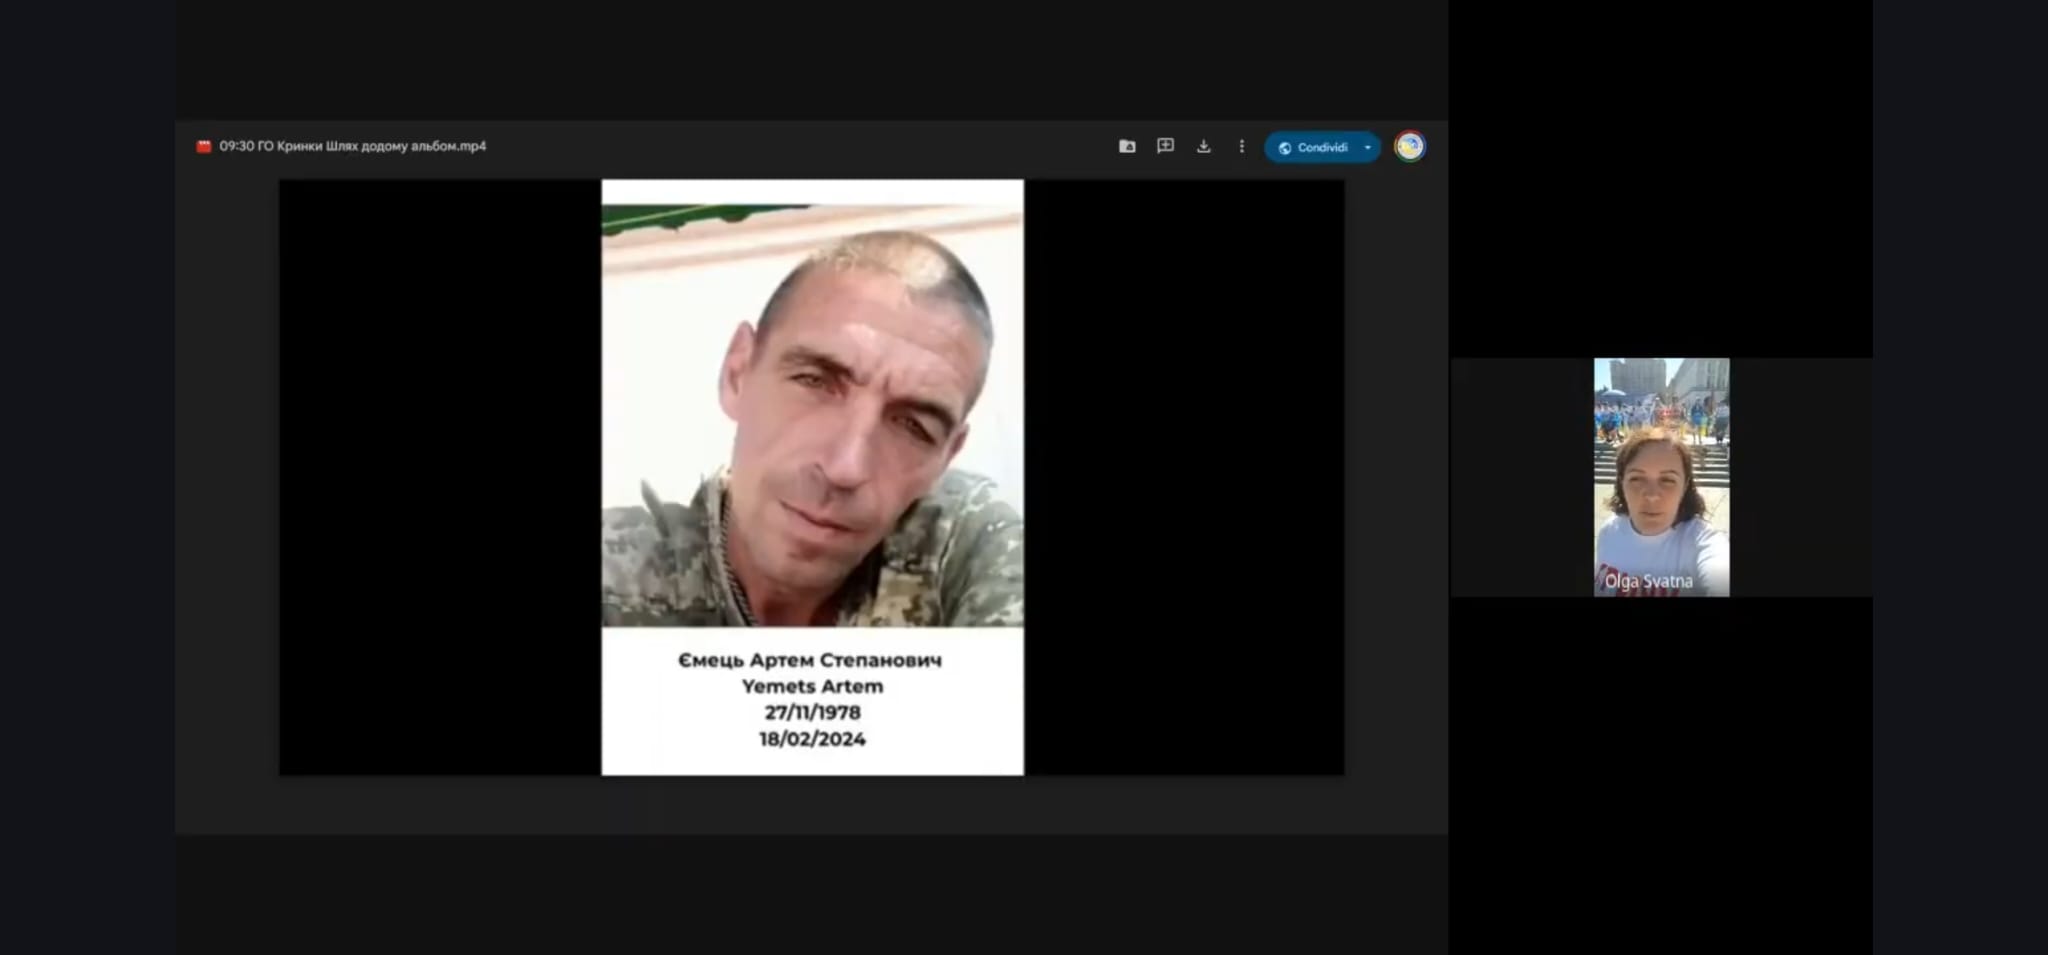The height and width of the screenshot is (955, 2048).
Task: Click the black area left of the portrait
Action: [x=440, y=477]
